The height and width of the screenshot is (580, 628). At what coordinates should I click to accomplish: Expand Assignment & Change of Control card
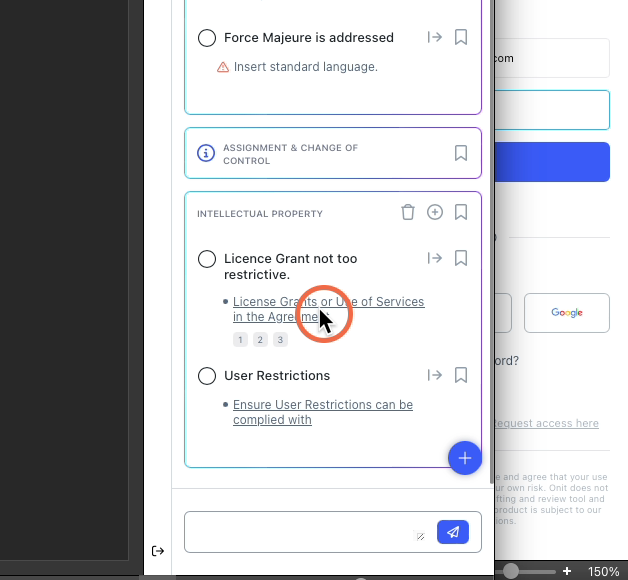333,153
